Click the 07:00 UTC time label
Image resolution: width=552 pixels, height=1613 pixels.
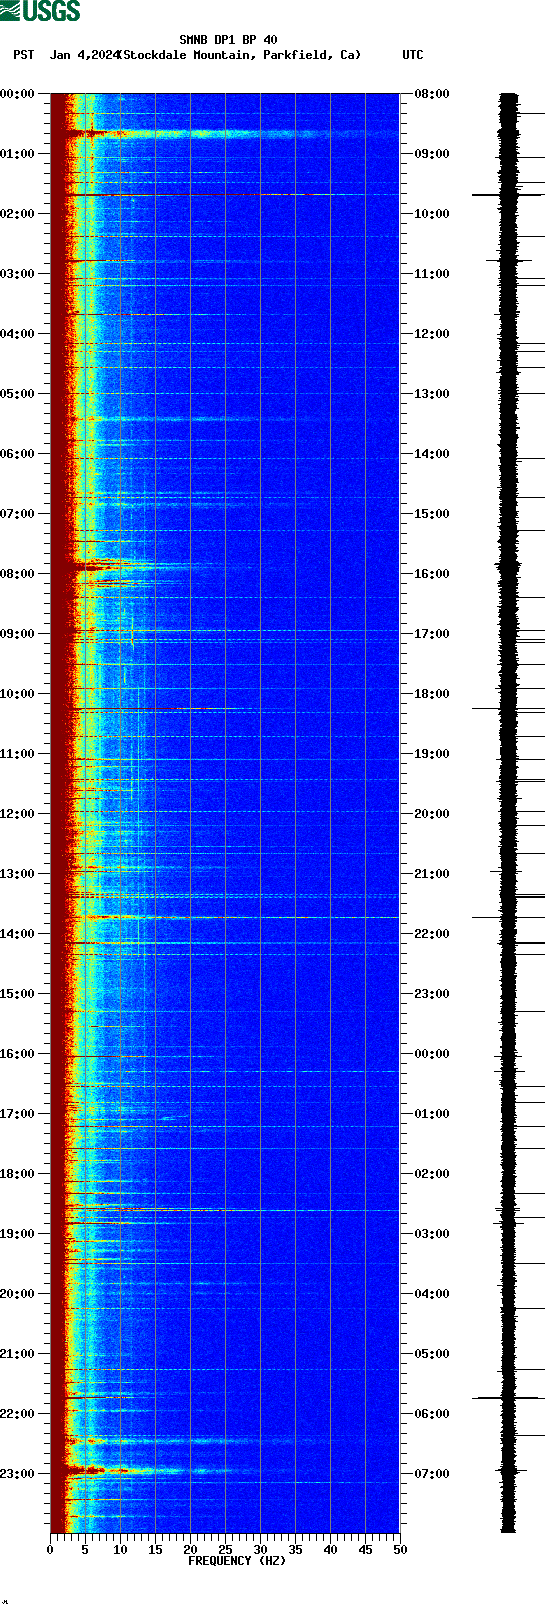432,1474
